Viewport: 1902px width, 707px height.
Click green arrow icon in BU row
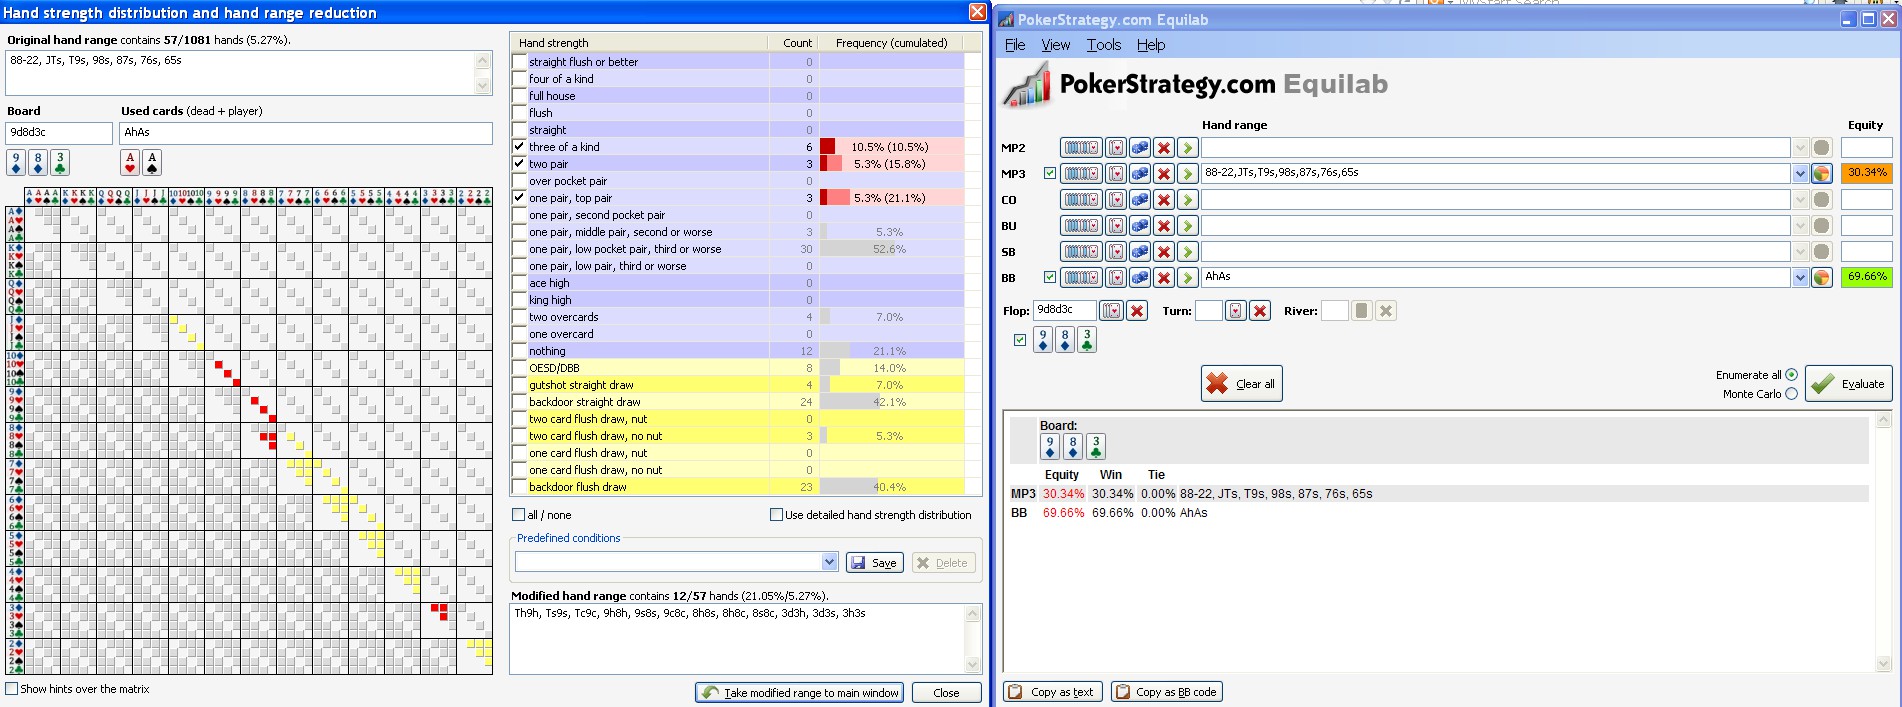tap(1187, 225)
